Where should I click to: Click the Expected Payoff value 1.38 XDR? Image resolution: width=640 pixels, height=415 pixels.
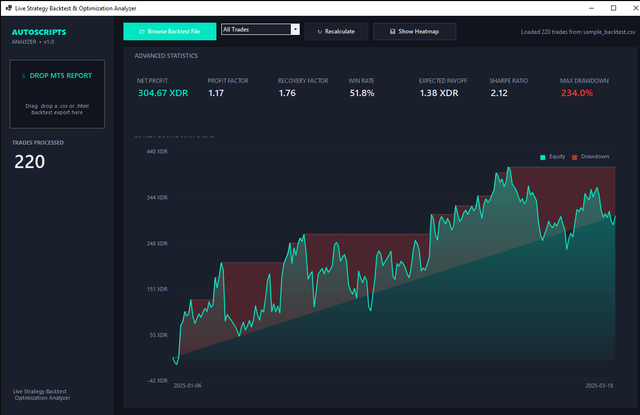(439, 93)
